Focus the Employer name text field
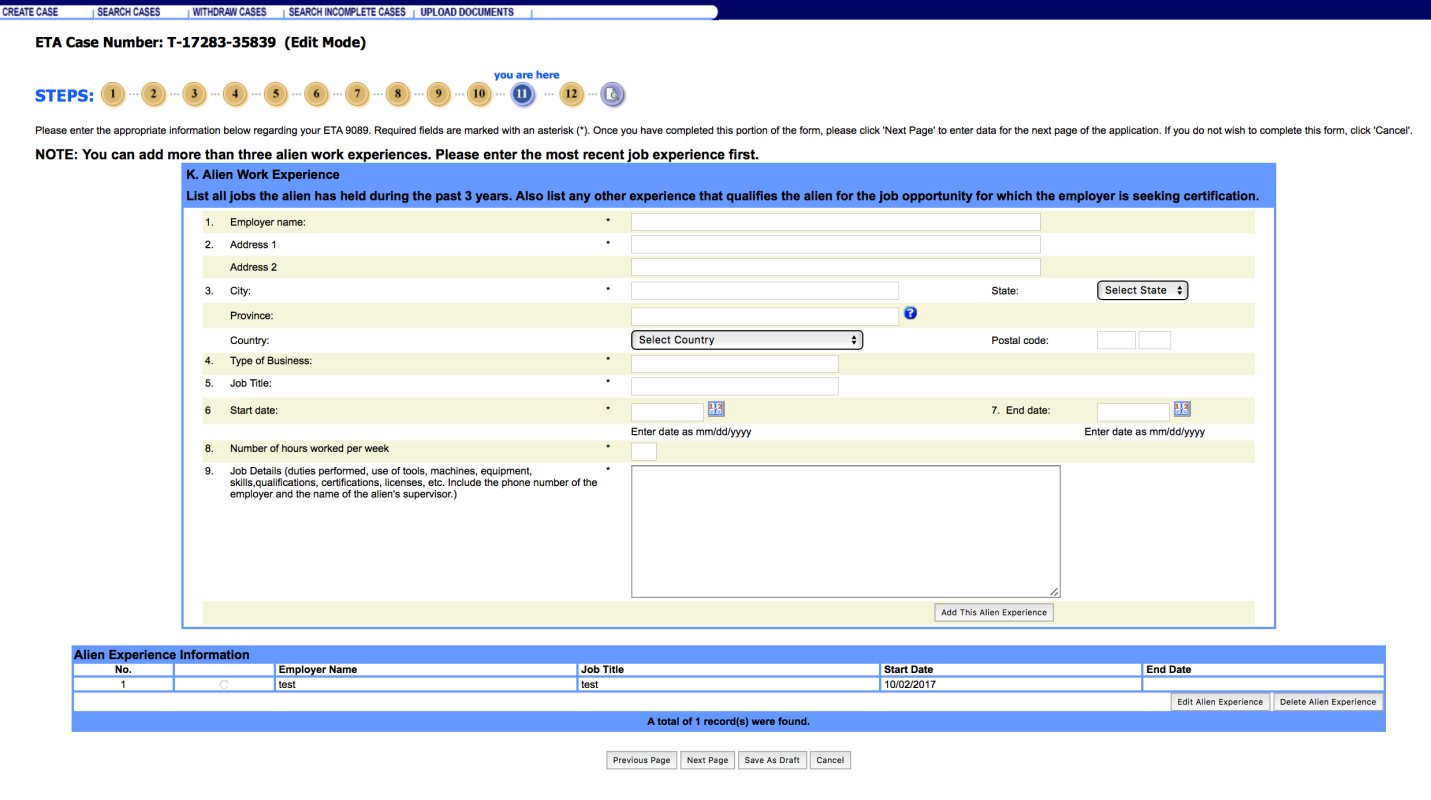Screen dimensions: 1431x800 pyautogui.click(x=835, y=222)
